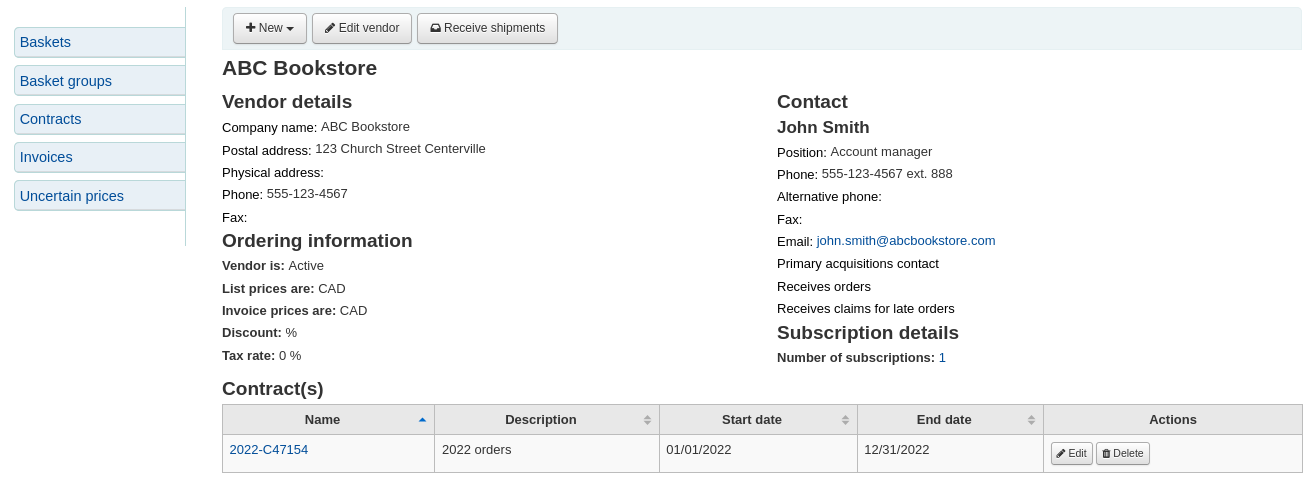Click the Actions column header

tap(1172, 420)
